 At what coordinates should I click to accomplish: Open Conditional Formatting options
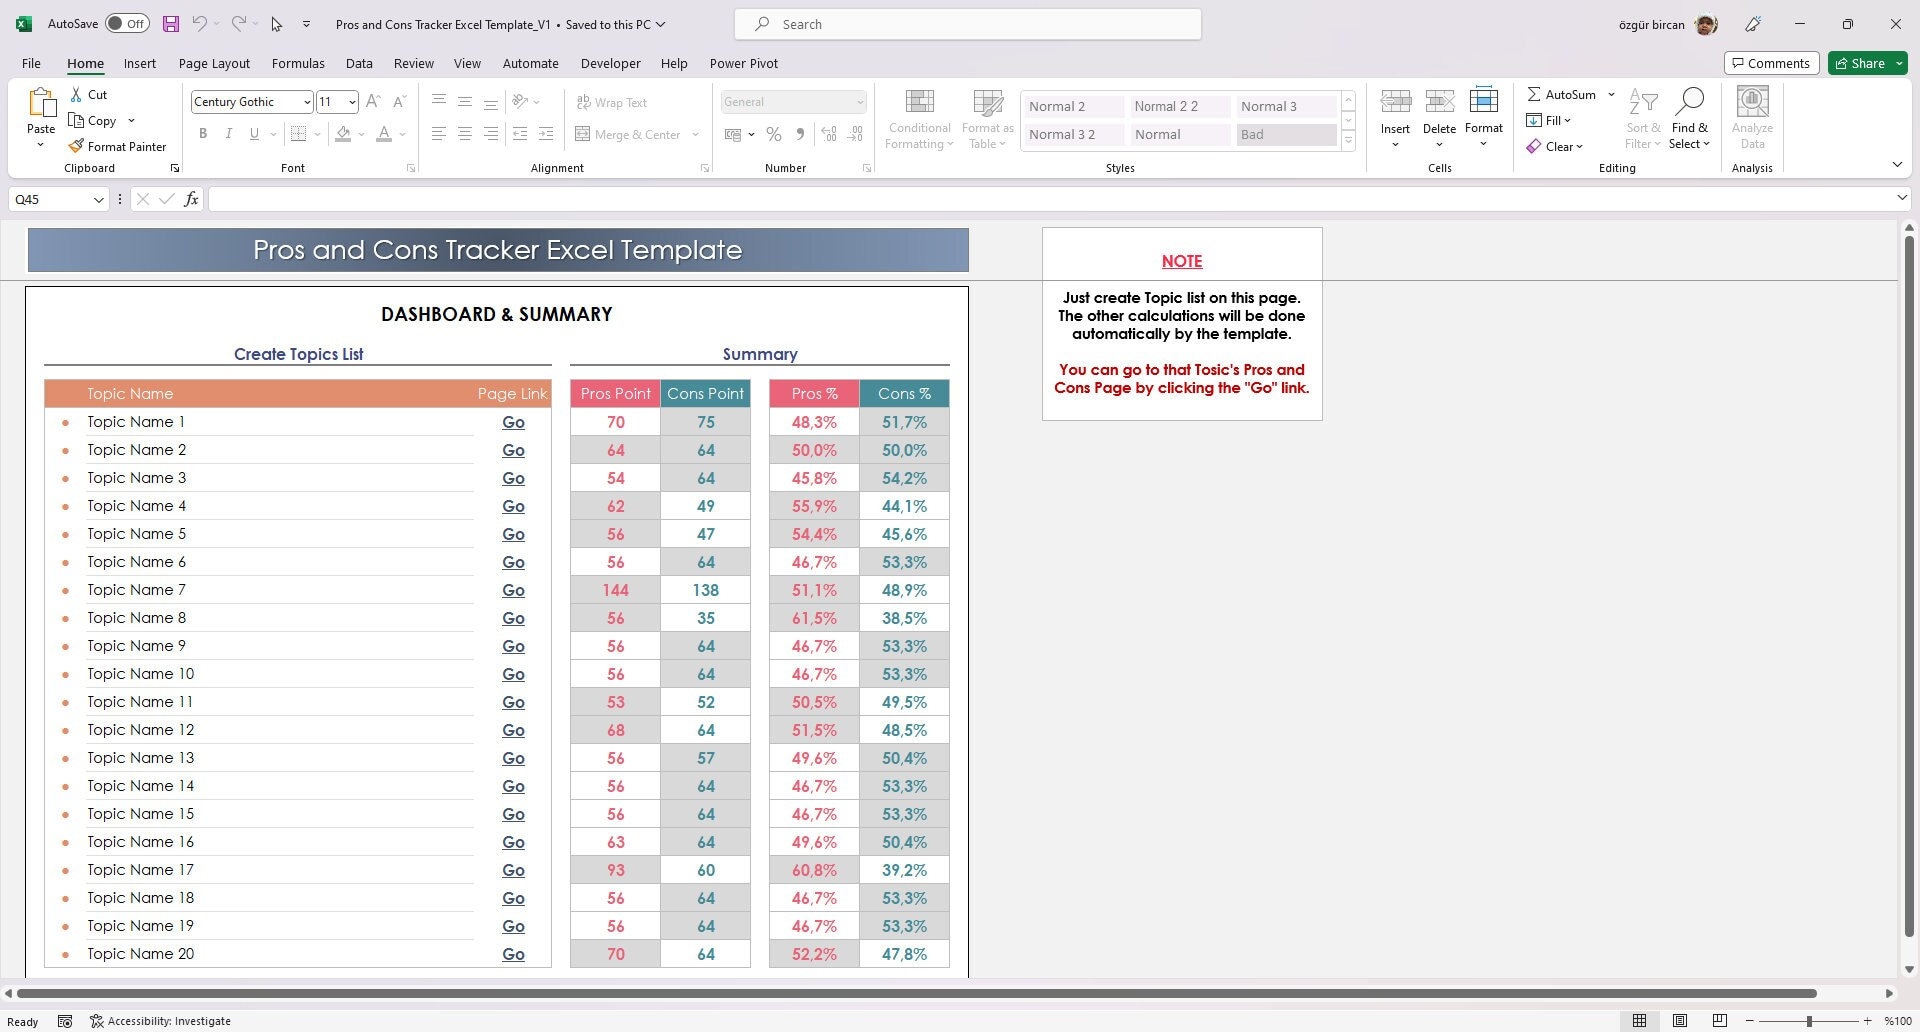pos(918,117)
